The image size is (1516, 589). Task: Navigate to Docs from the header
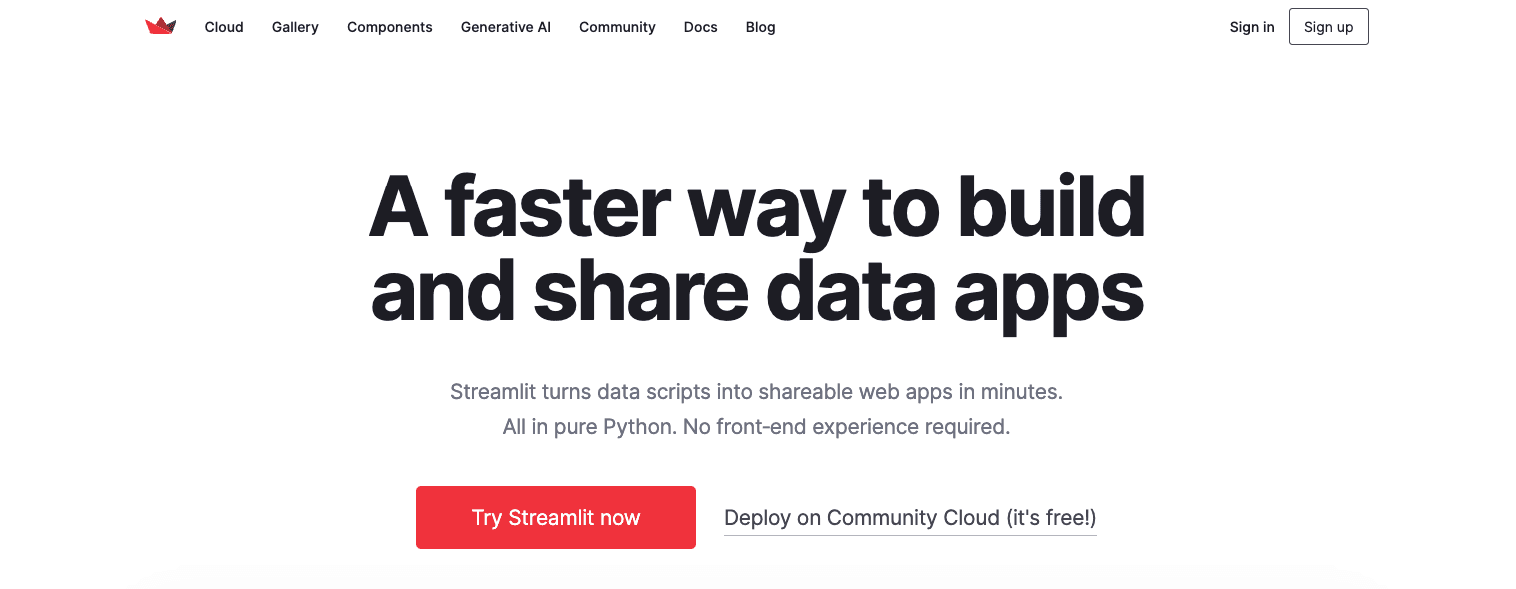click(x=700, y=27)
